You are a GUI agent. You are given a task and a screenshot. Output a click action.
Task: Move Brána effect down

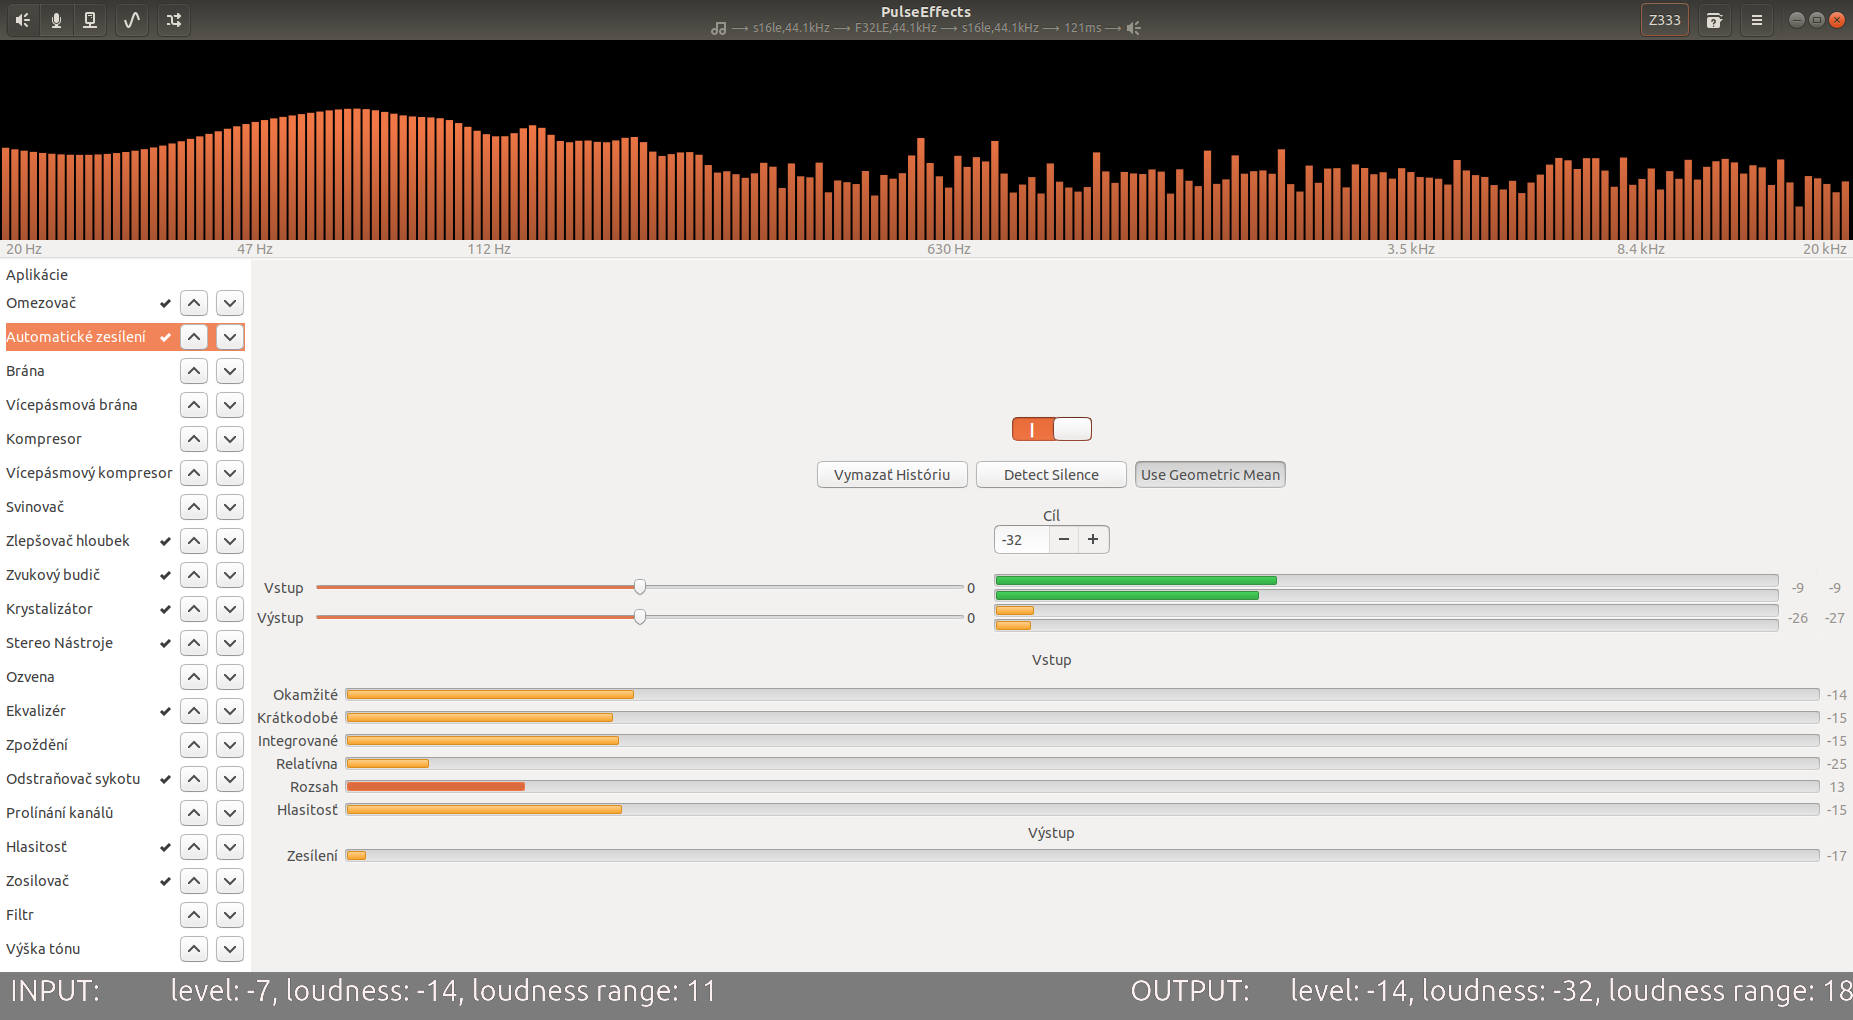click(230, 371)
